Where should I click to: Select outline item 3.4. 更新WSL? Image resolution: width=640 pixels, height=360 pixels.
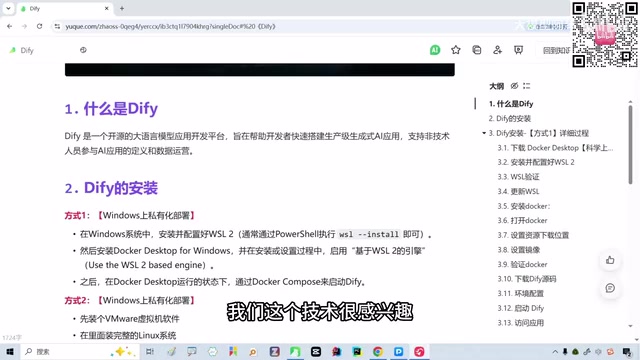518,191
